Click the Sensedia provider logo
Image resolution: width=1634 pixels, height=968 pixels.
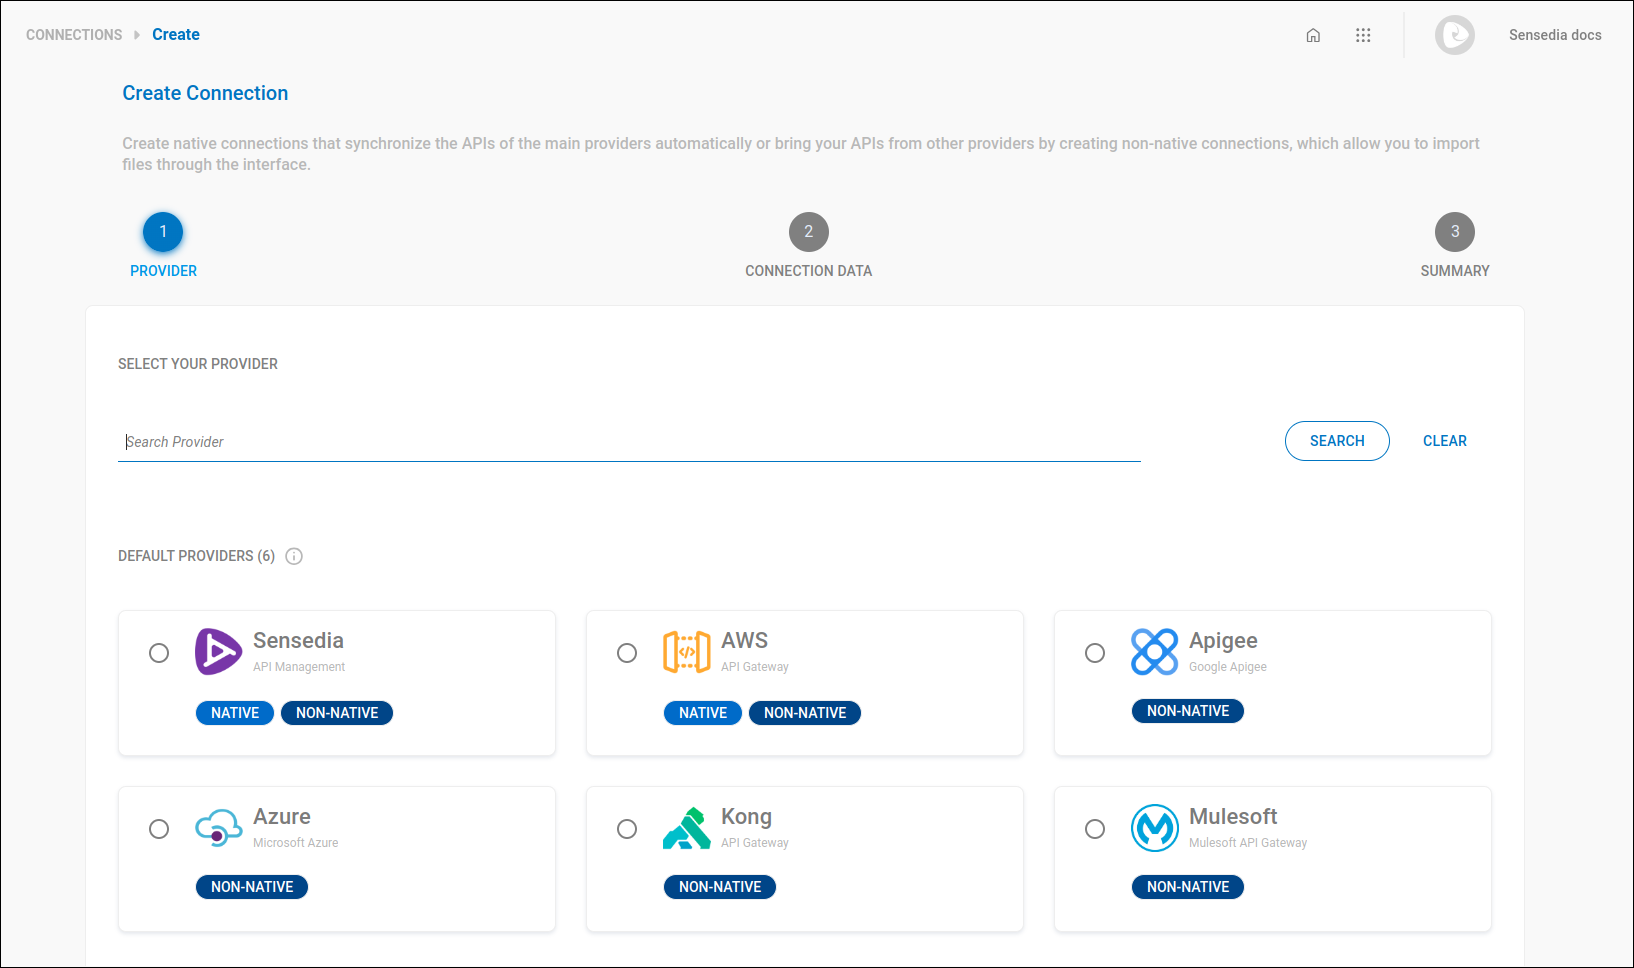(218, 652)
